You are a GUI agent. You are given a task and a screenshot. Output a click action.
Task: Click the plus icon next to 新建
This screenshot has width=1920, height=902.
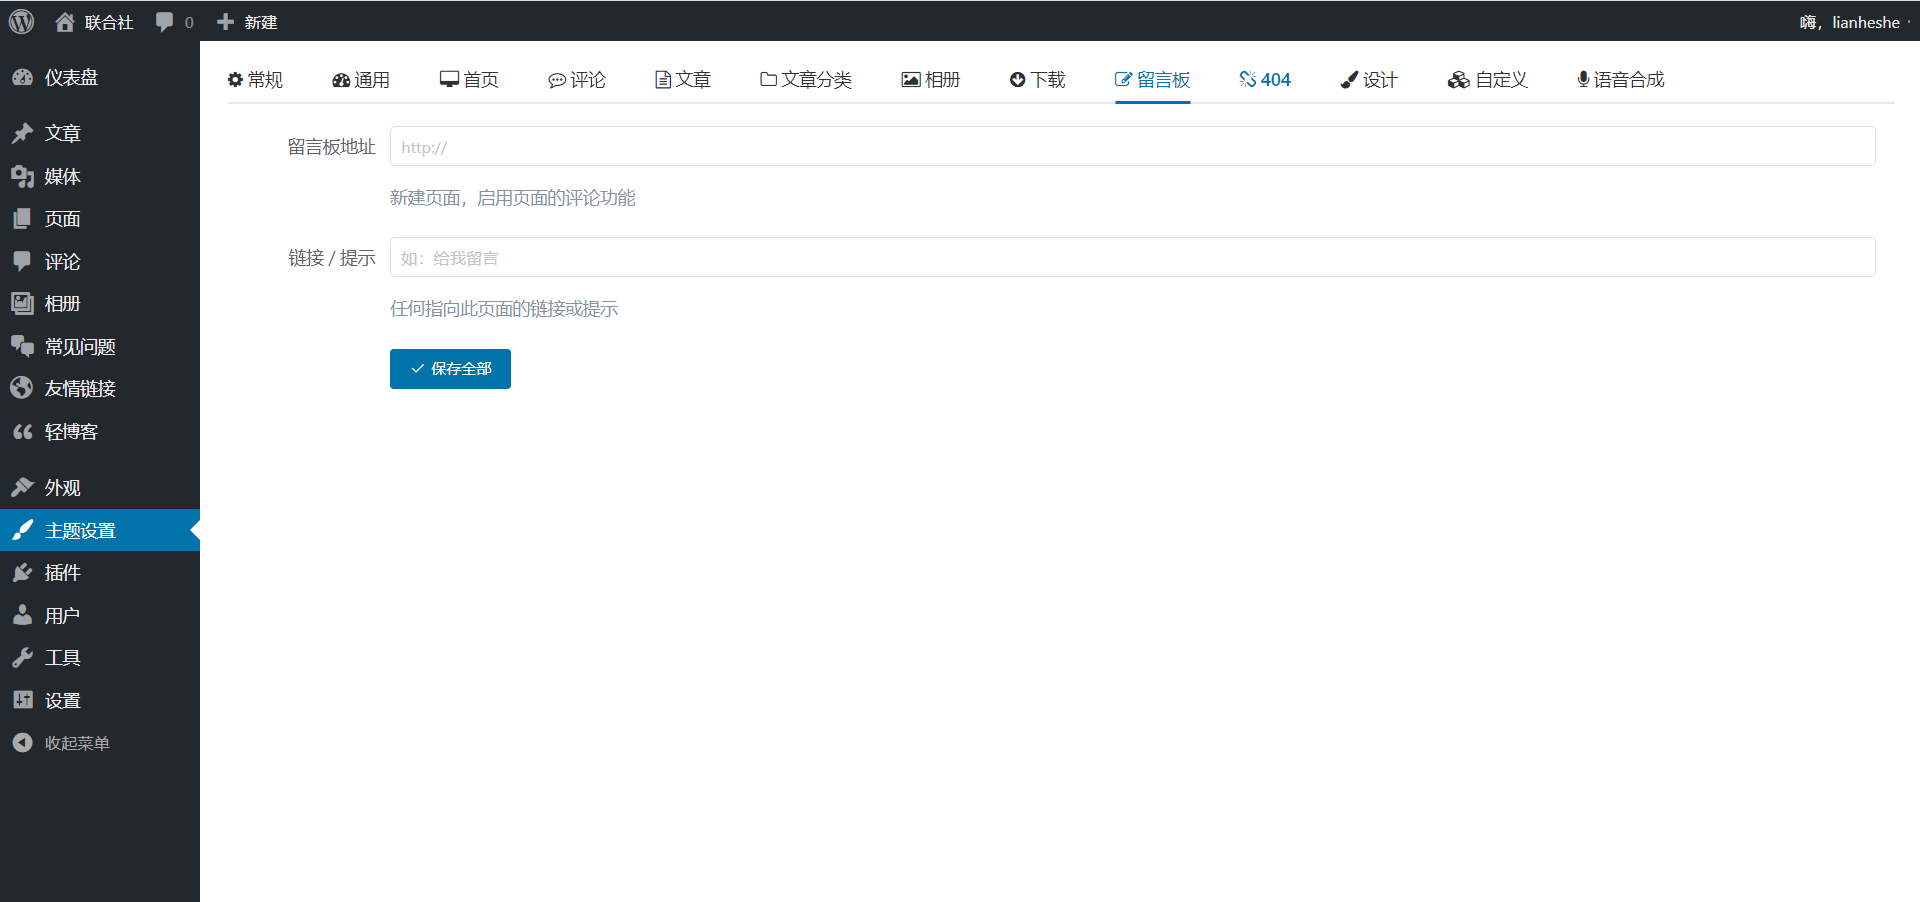pyautogui.click(x=226, y=22)
